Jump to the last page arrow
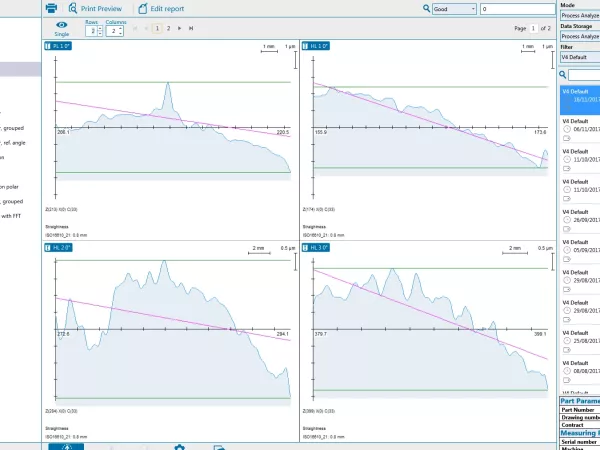 click(192, 29)
